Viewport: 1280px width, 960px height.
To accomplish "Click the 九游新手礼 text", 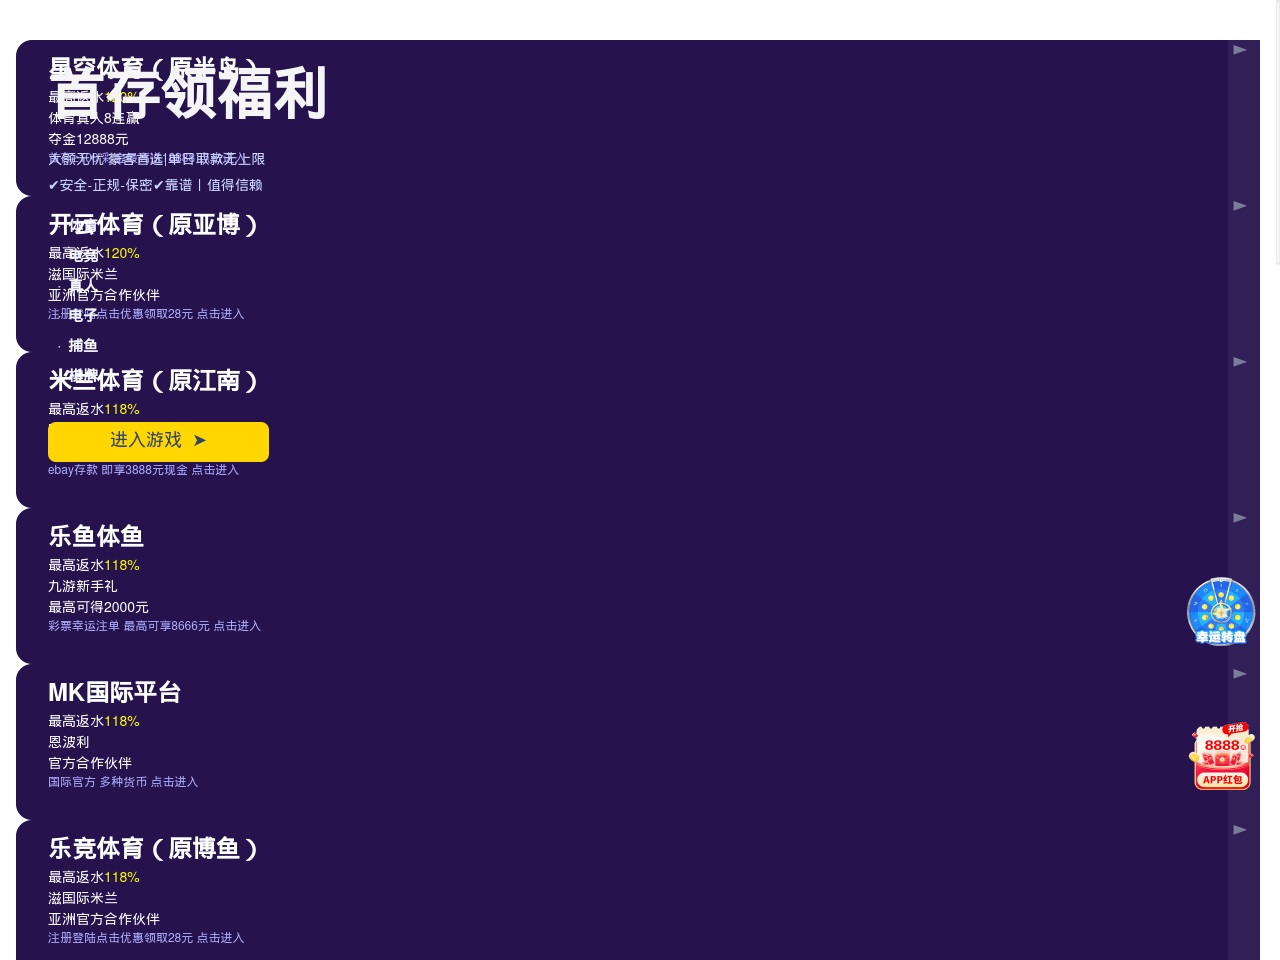I will (83, 586).
